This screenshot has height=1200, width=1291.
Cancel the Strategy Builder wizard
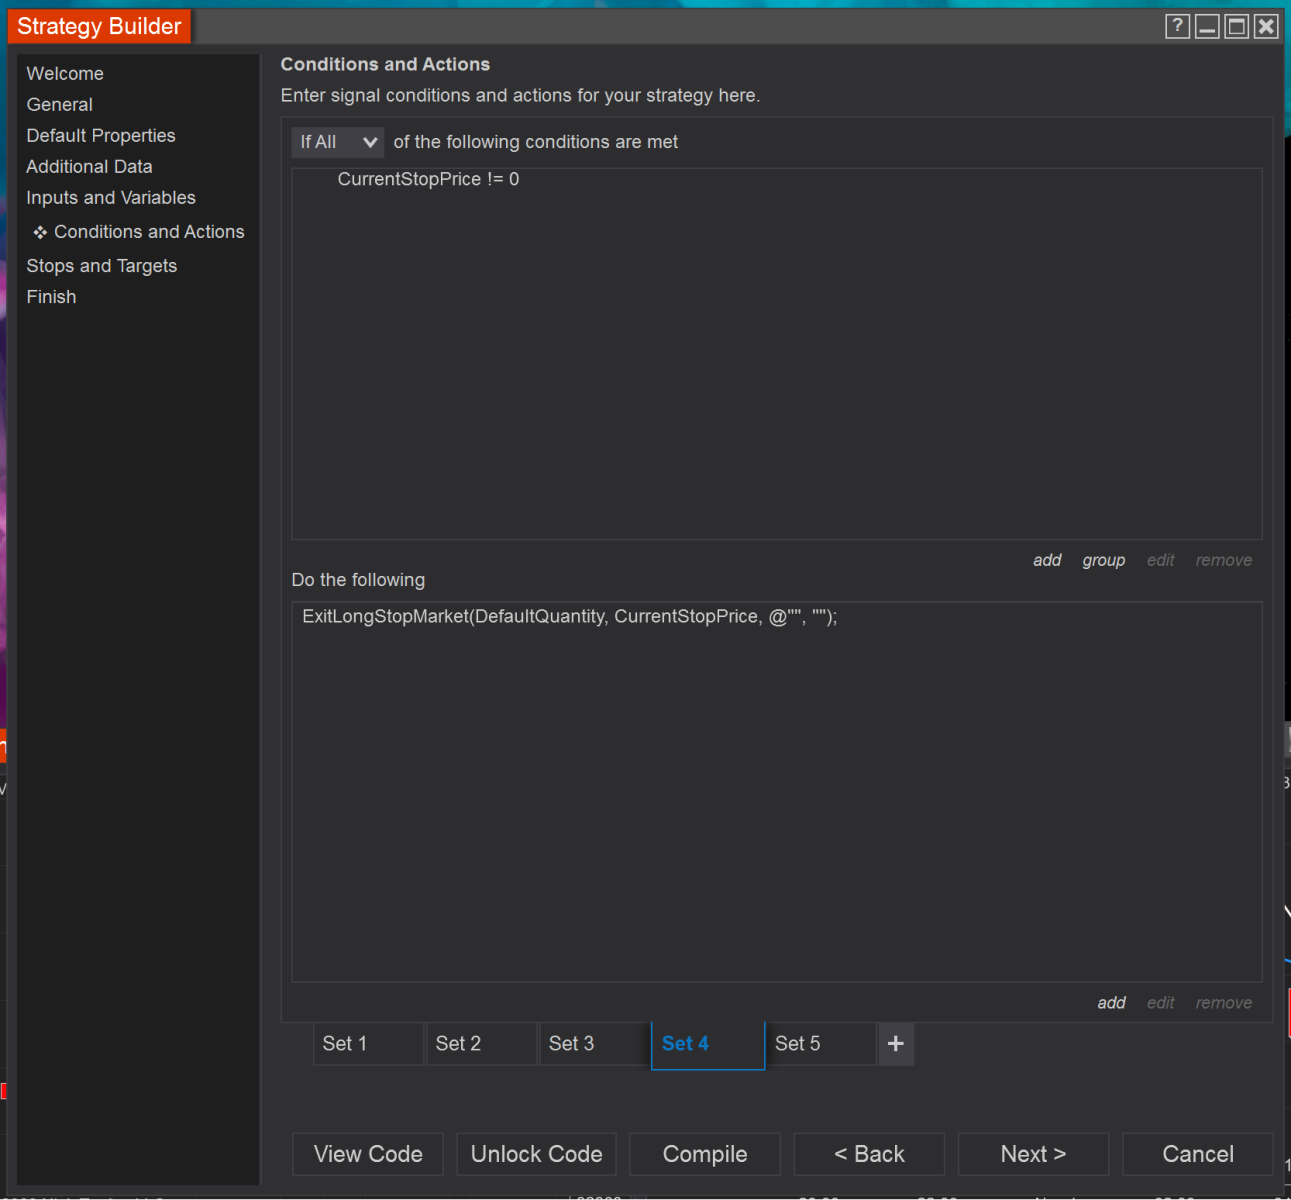click(1198, 1154)
